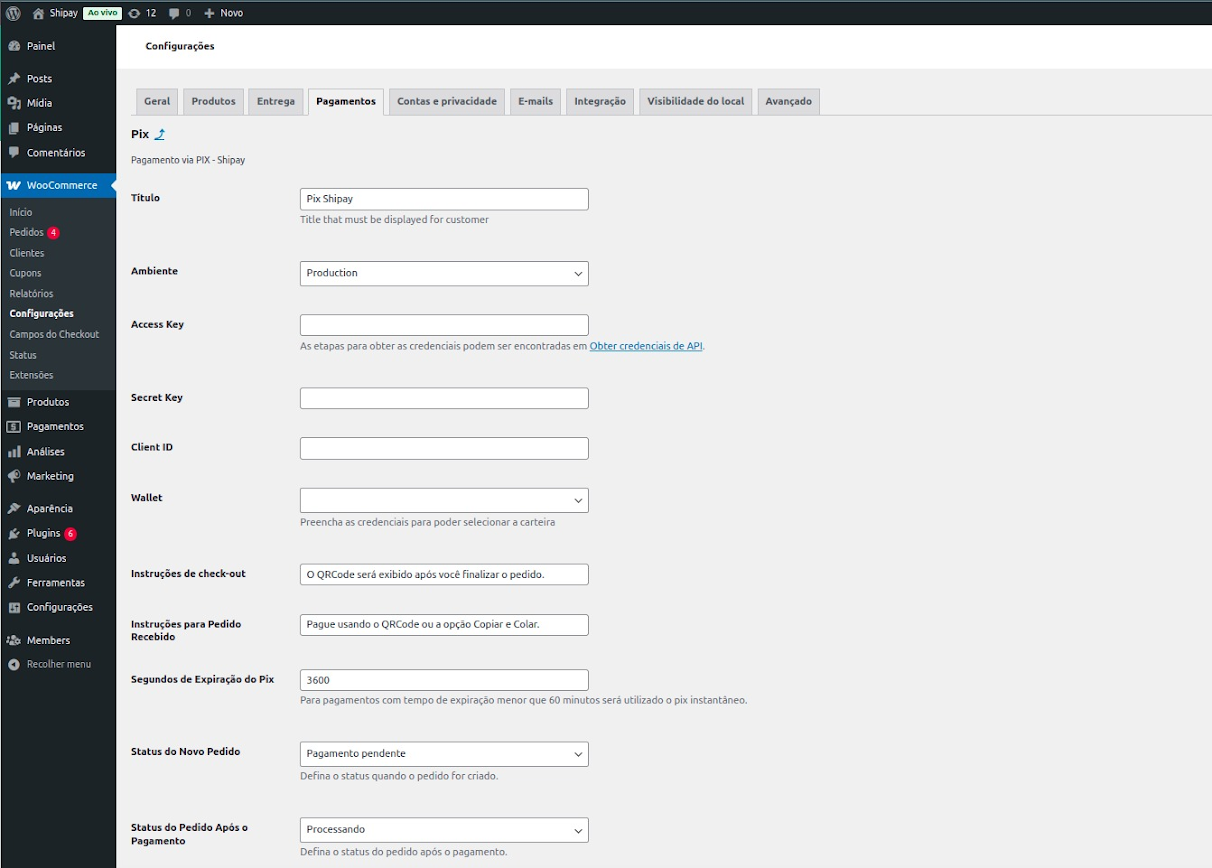Viewport: 1212px width, 868px height.
Task: Click the Marketing megaphone icon
Action: click(x=14, y=476)
